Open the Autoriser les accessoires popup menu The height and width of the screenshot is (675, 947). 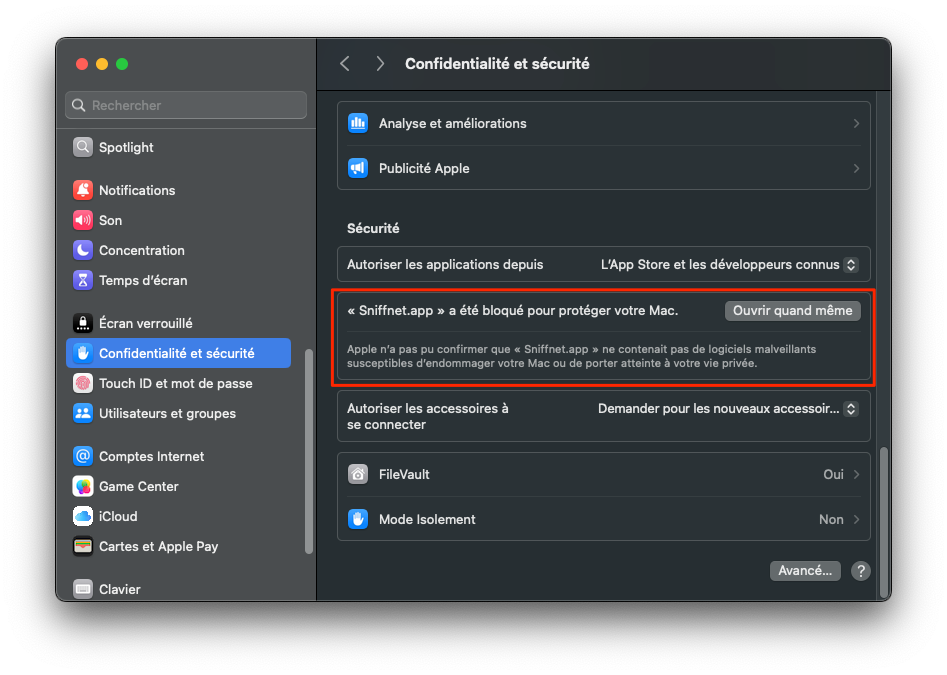[x=728, y=409]
